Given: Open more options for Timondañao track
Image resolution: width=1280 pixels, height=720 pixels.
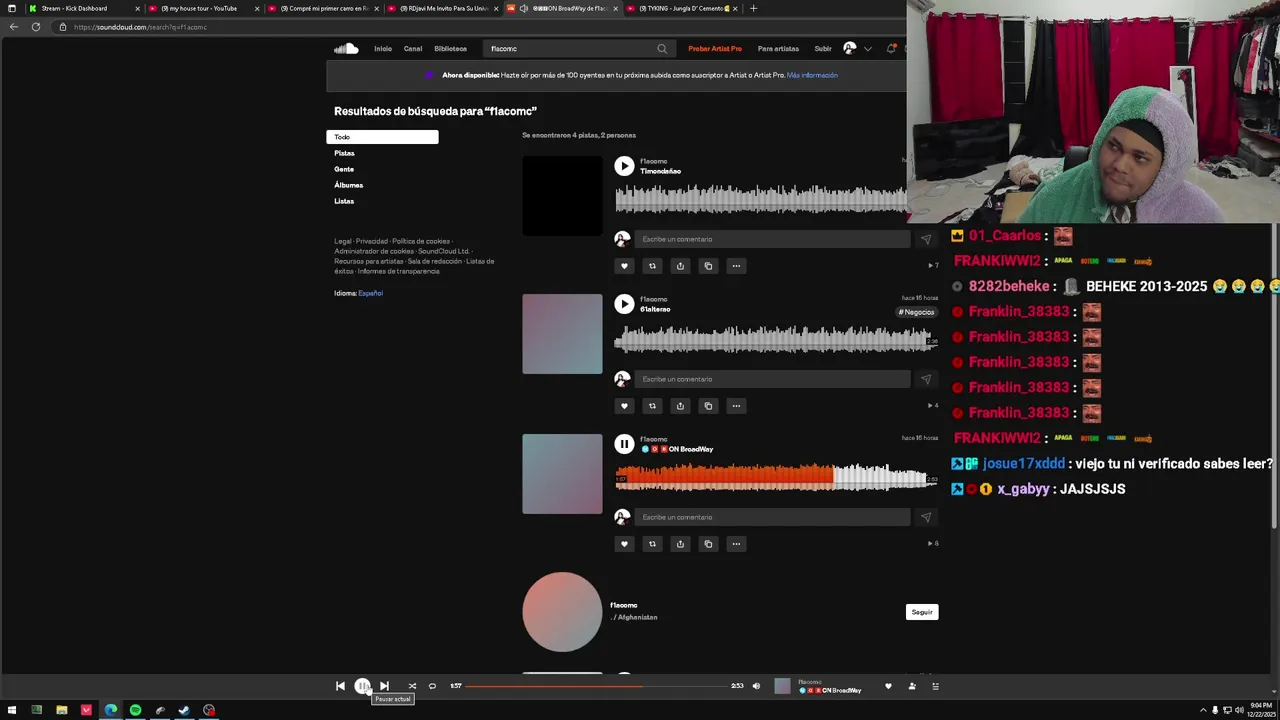Looking at the screenshot, I should [736, 266].
